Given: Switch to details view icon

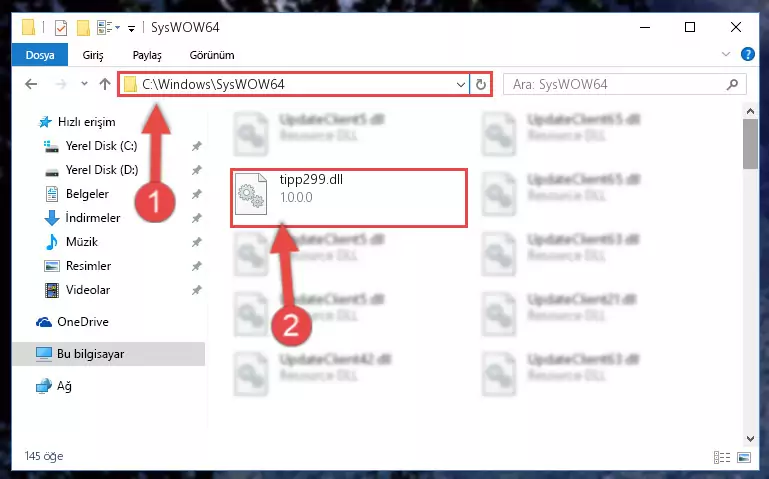Looking at the screenshot, I should [722, 457].
